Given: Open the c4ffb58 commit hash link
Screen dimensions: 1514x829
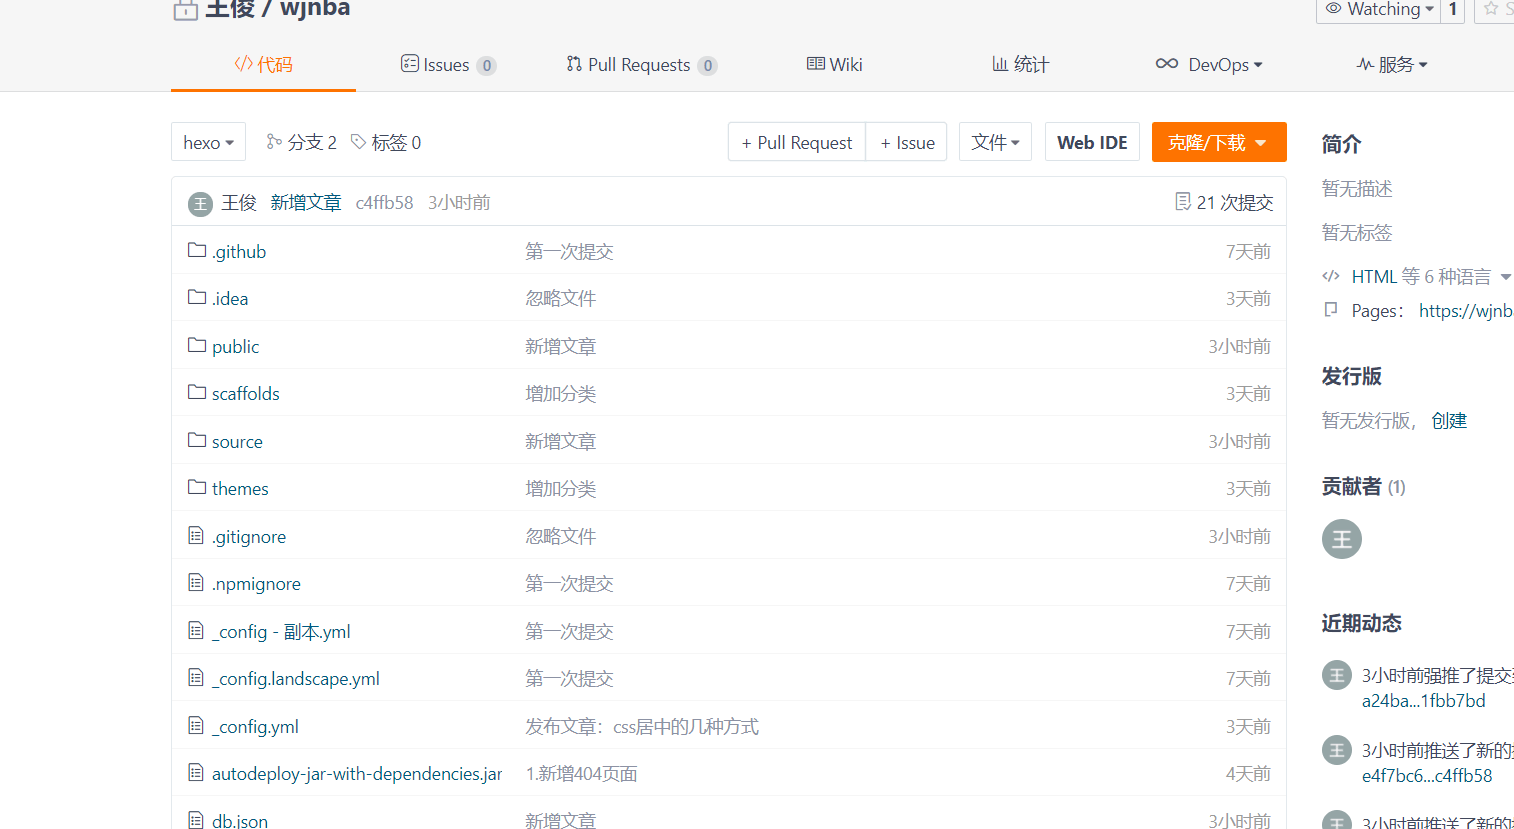Looking at the screenshot, I should 384,203.
